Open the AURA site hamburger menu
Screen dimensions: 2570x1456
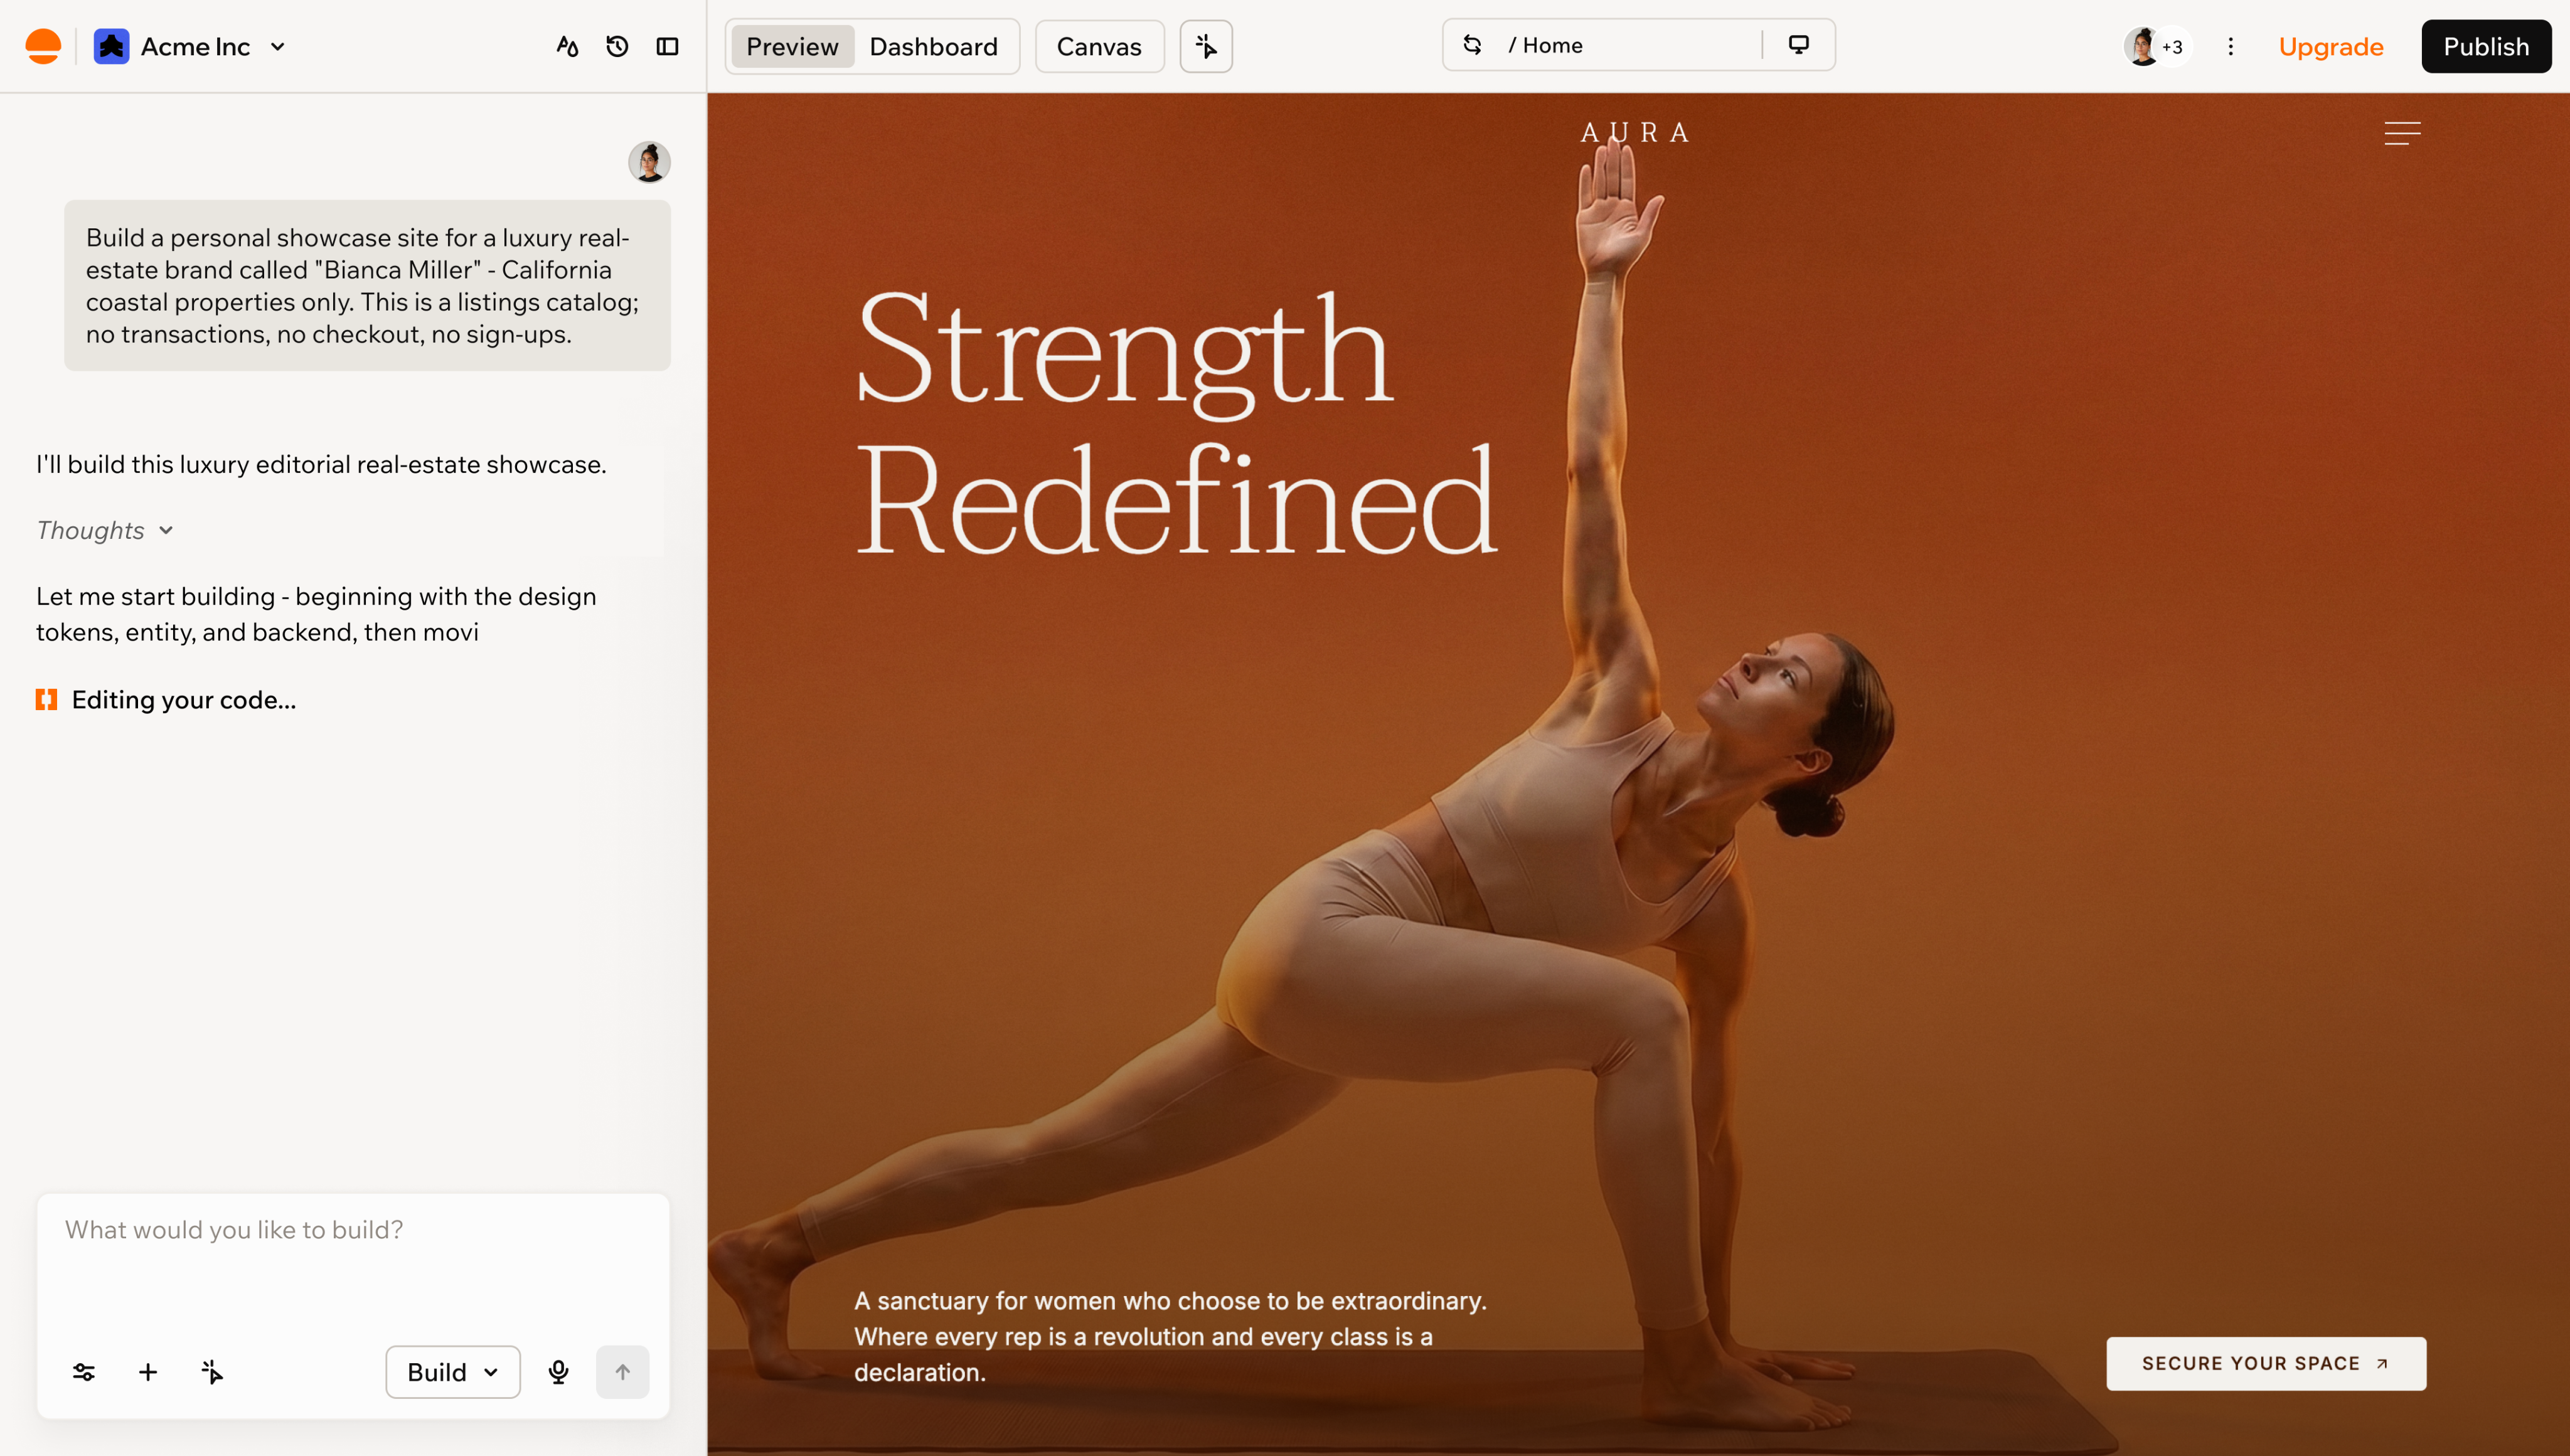(x=2402, y=133)
